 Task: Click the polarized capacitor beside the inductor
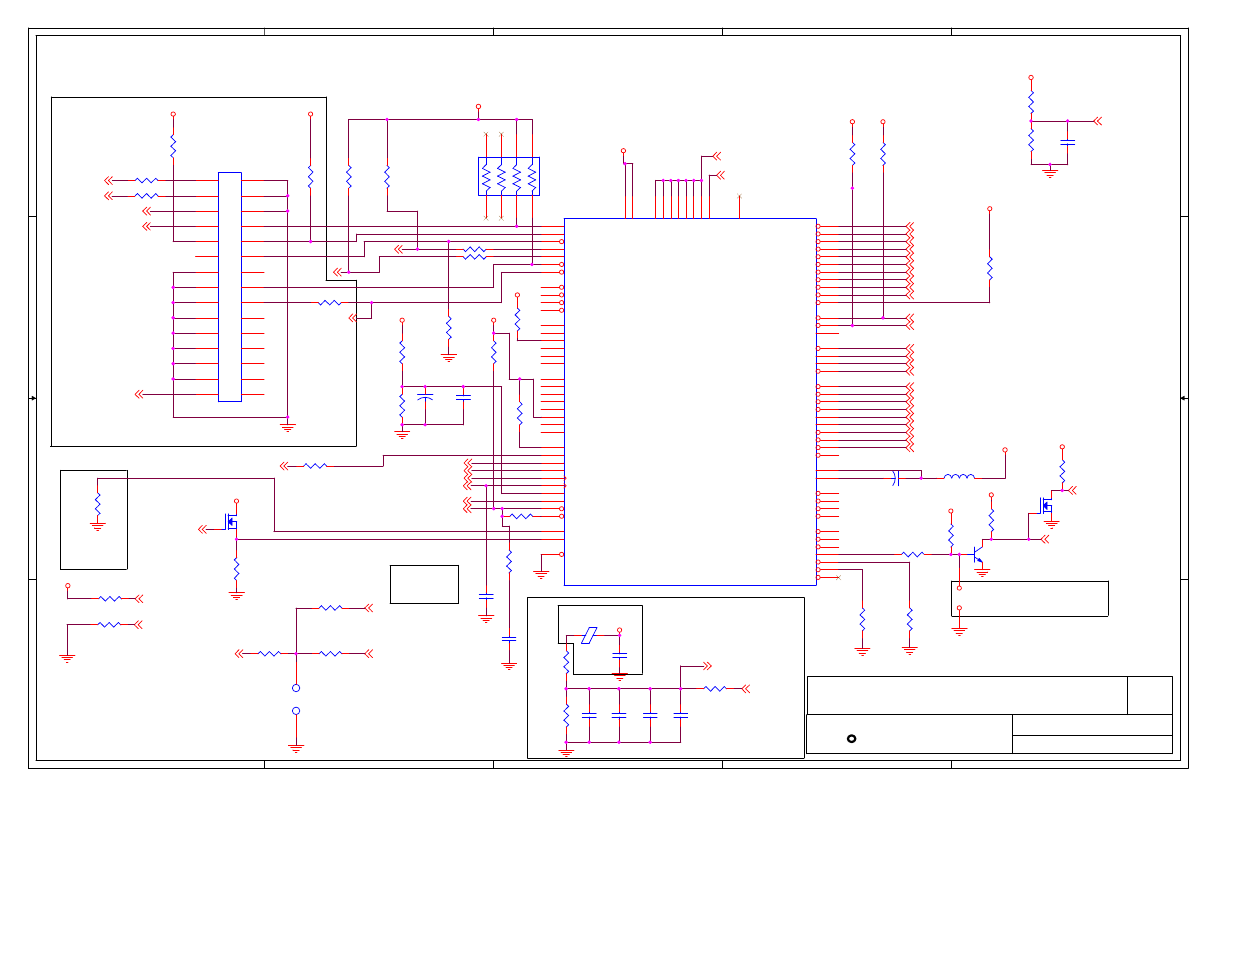pos(896,478)
